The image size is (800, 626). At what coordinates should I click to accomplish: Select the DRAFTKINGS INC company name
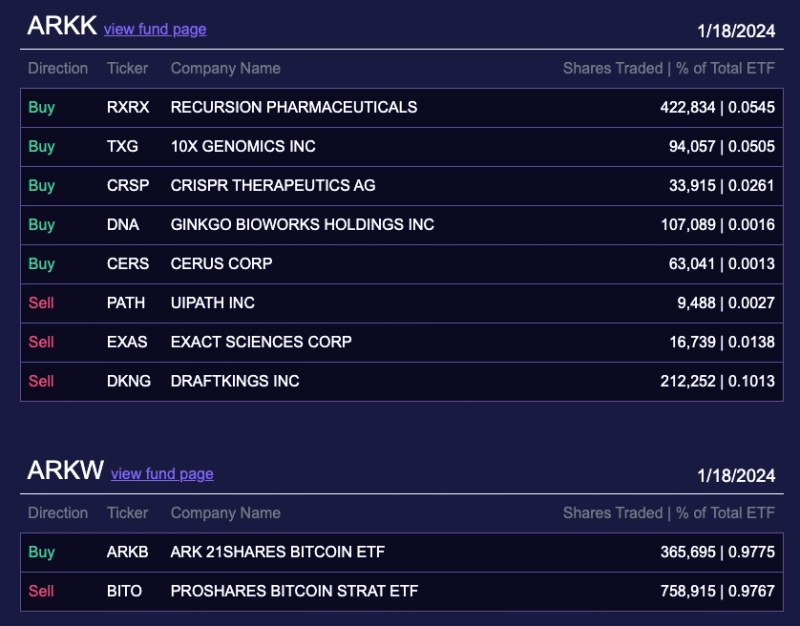(x=235, y=380)
